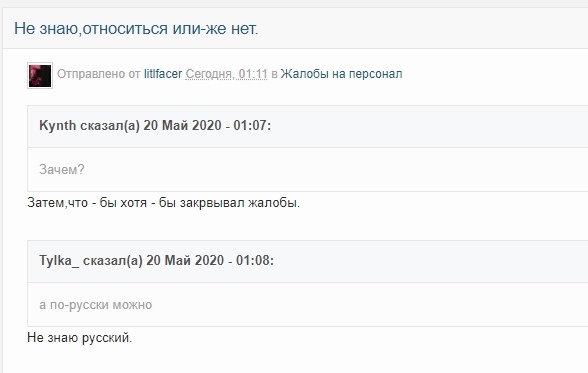
Task: Click the "20 Май 2020 - 01:08" quote date
Action: (208, 260)
